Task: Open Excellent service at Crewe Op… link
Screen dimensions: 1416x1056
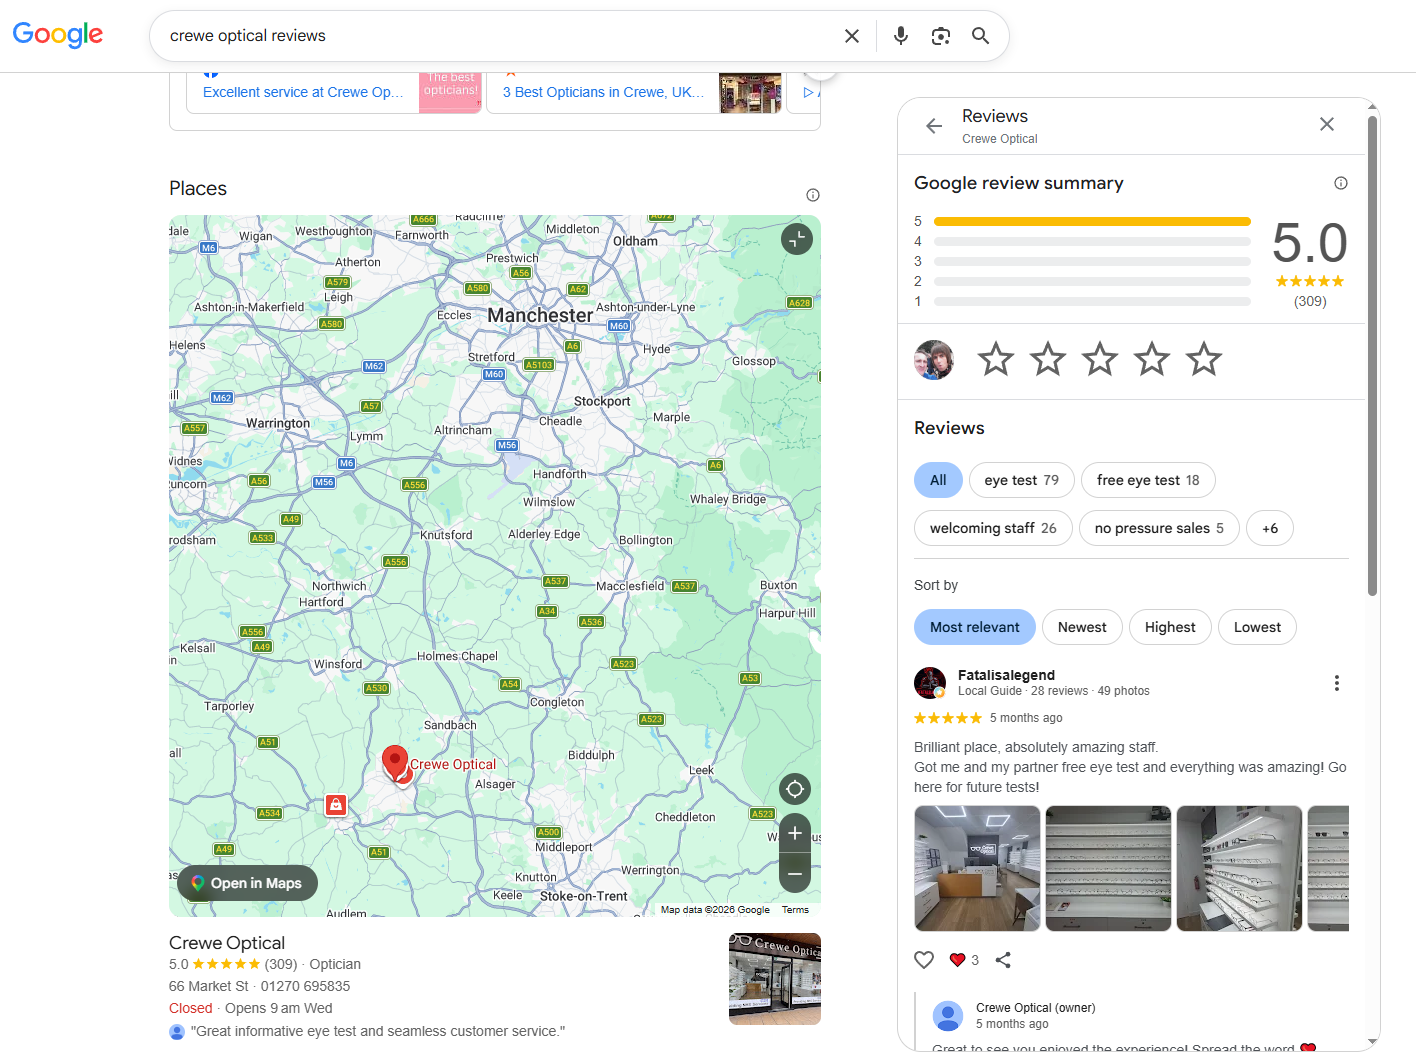Action: click(x=303, y=92)
